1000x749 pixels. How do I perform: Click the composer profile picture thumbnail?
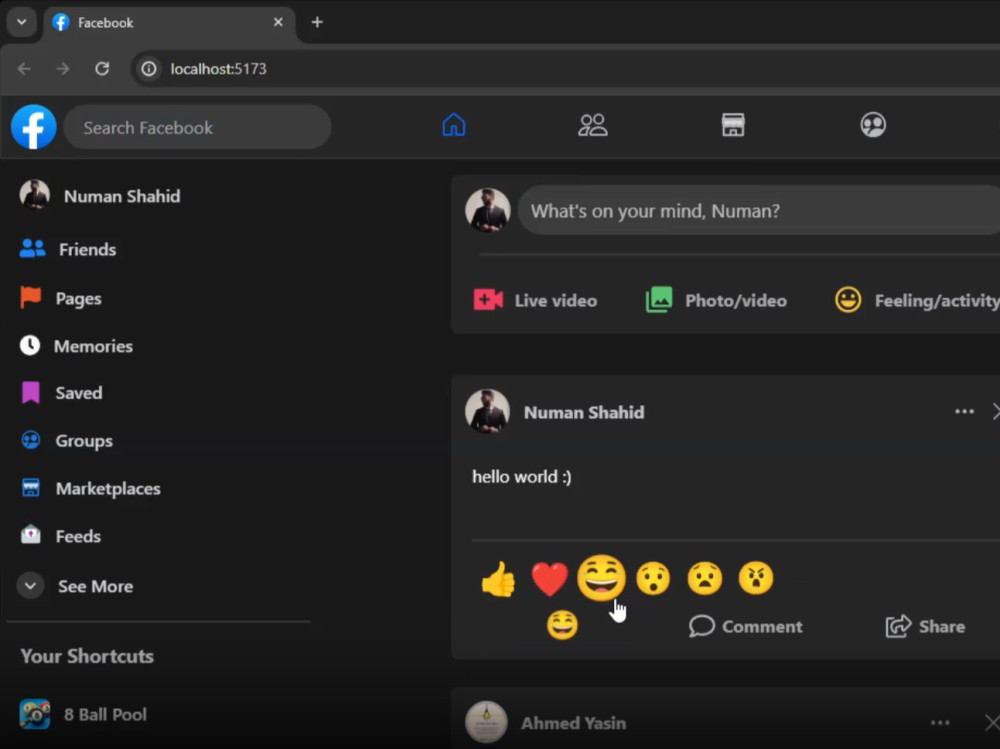tap(488, 210)
